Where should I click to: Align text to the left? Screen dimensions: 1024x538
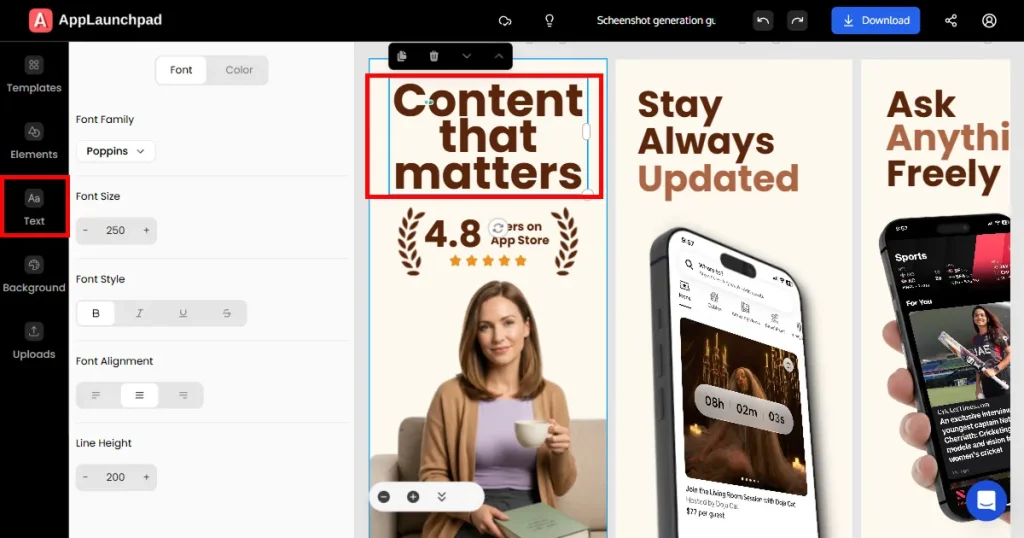(x=96, y=395)
